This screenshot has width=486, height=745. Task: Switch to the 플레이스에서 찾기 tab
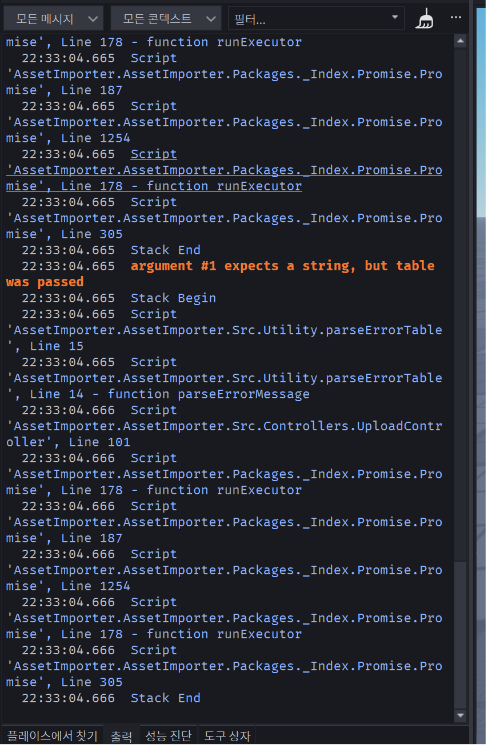click(x=52, y=735)
